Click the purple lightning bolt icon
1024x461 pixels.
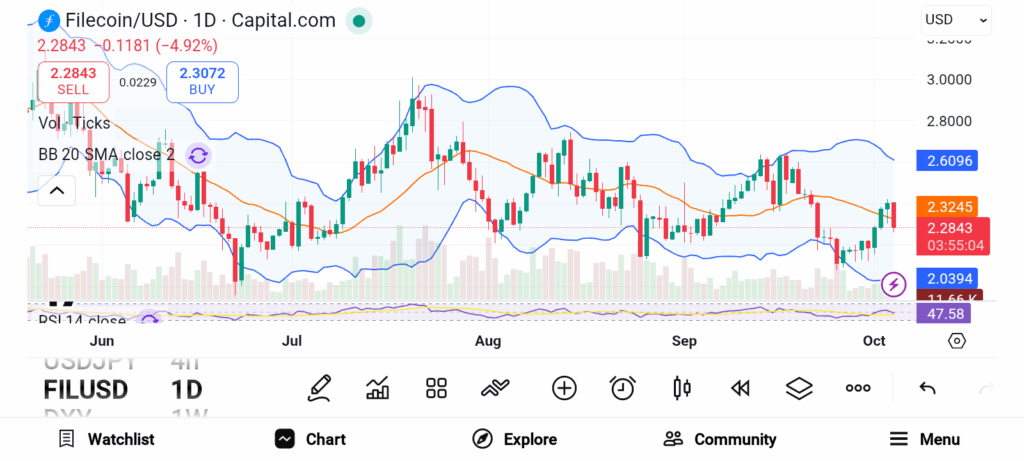click(x=894, y=285)
